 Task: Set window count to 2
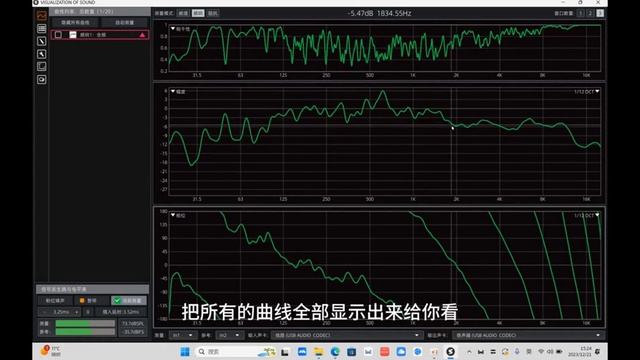590,13
